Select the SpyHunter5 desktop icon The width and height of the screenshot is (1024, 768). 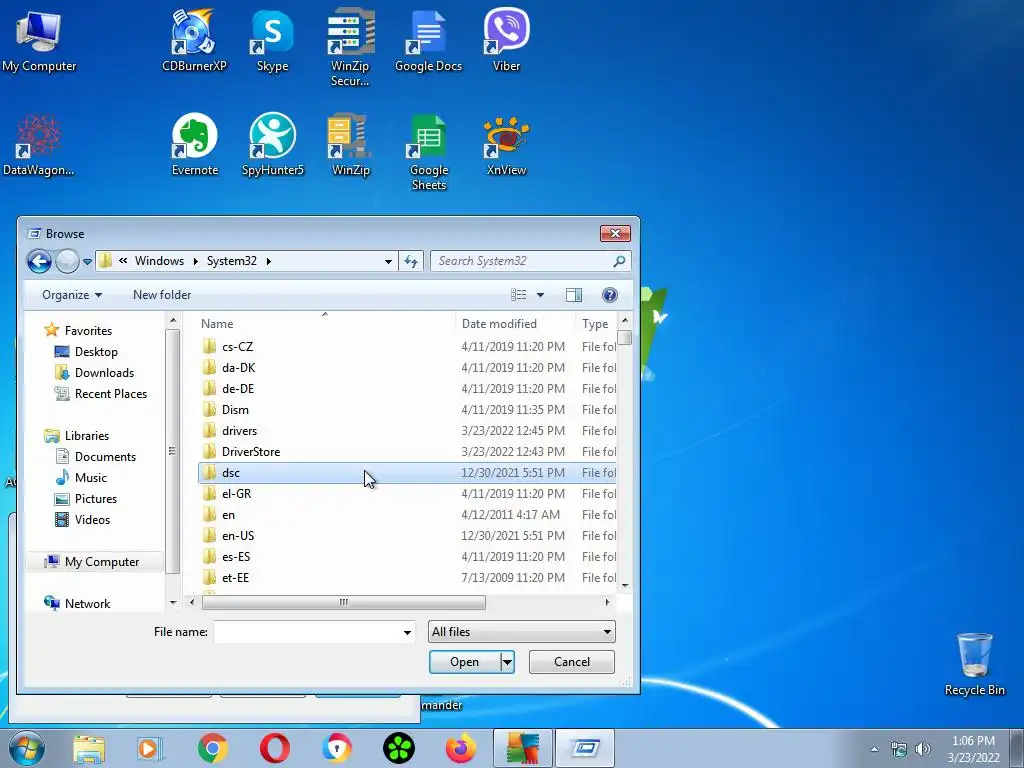(272, 144)
